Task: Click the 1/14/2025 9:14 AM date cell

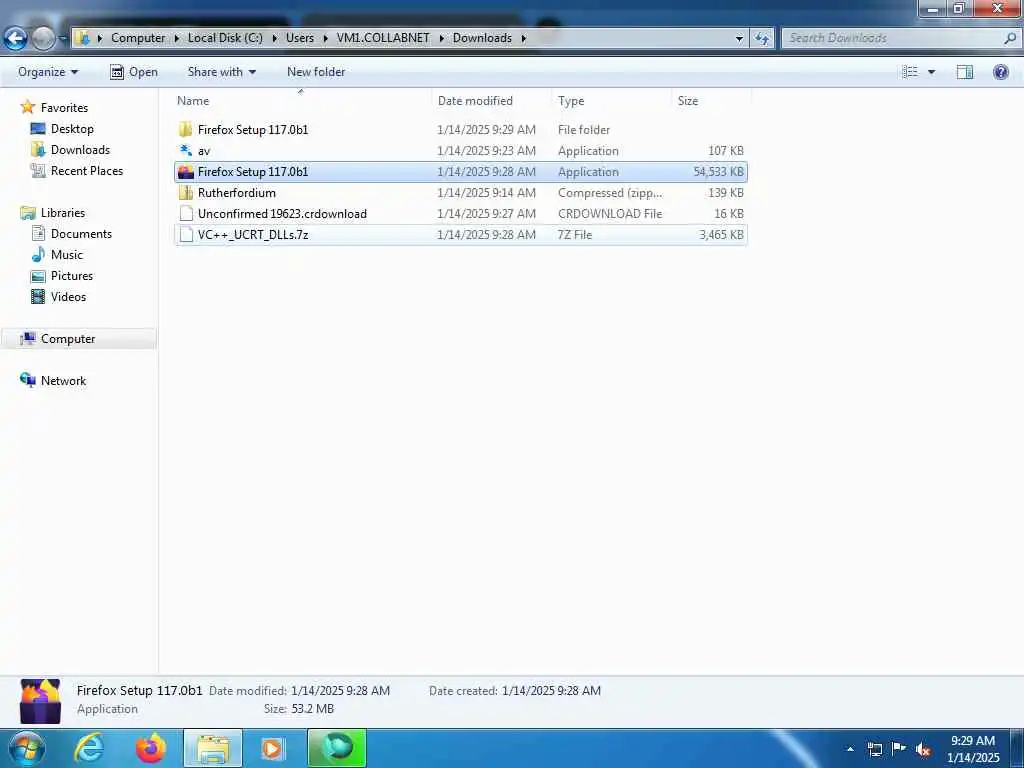Action: coord(487,193)
